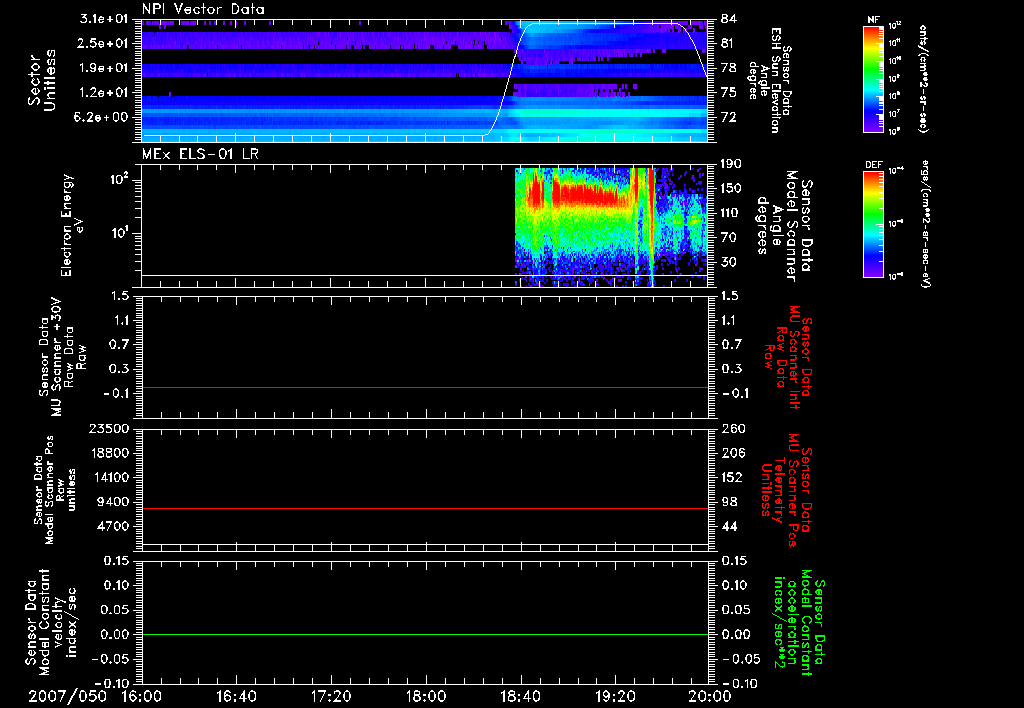Image resolution: width=1024 pixels, height=708 pixels.
Task: Click the 18:00 time tick label
Action: tap(425, 695)
